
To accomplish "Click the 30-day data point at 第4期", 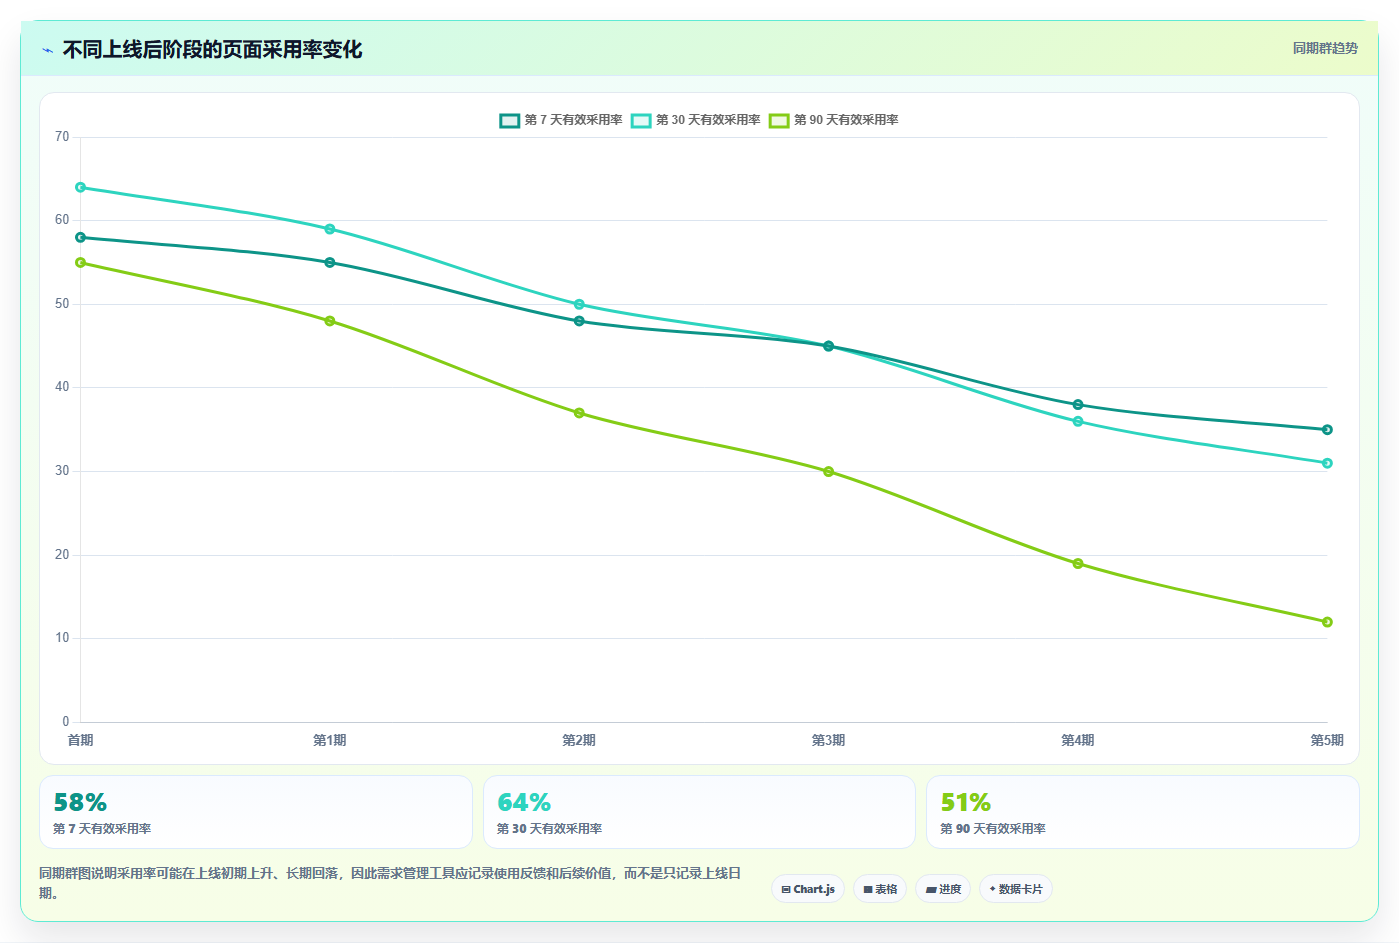I will pos(1078,421).
